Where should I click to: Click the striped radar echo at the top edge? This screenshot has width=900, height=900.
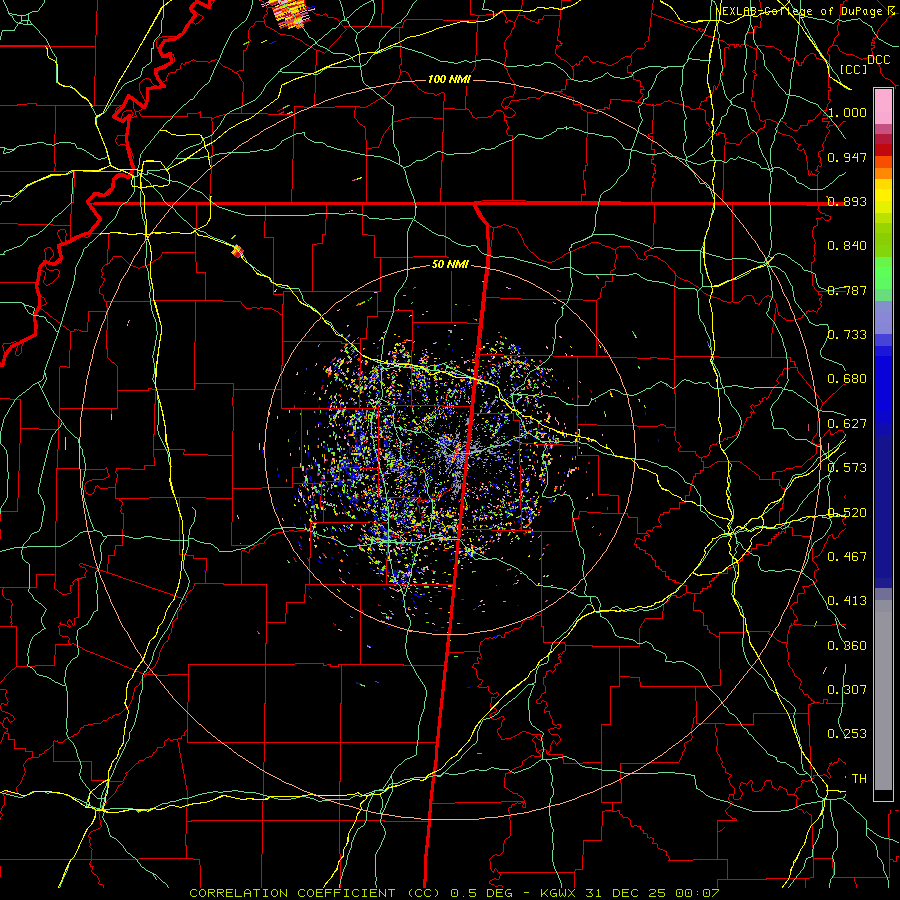click(x=289, y=13)
